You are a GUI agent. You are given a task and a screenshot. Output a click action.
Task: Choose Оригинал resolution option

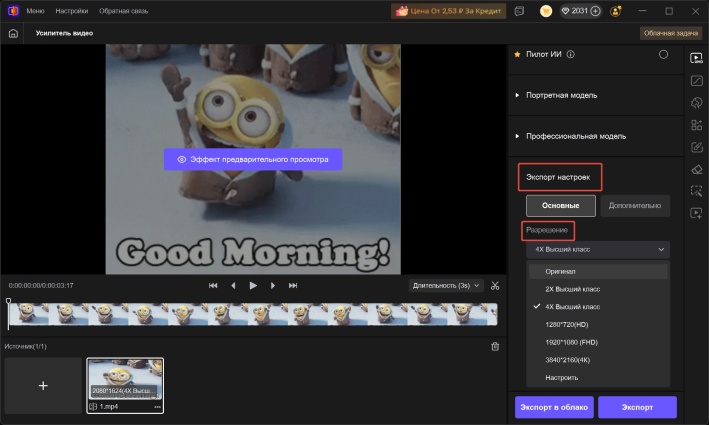598,271
